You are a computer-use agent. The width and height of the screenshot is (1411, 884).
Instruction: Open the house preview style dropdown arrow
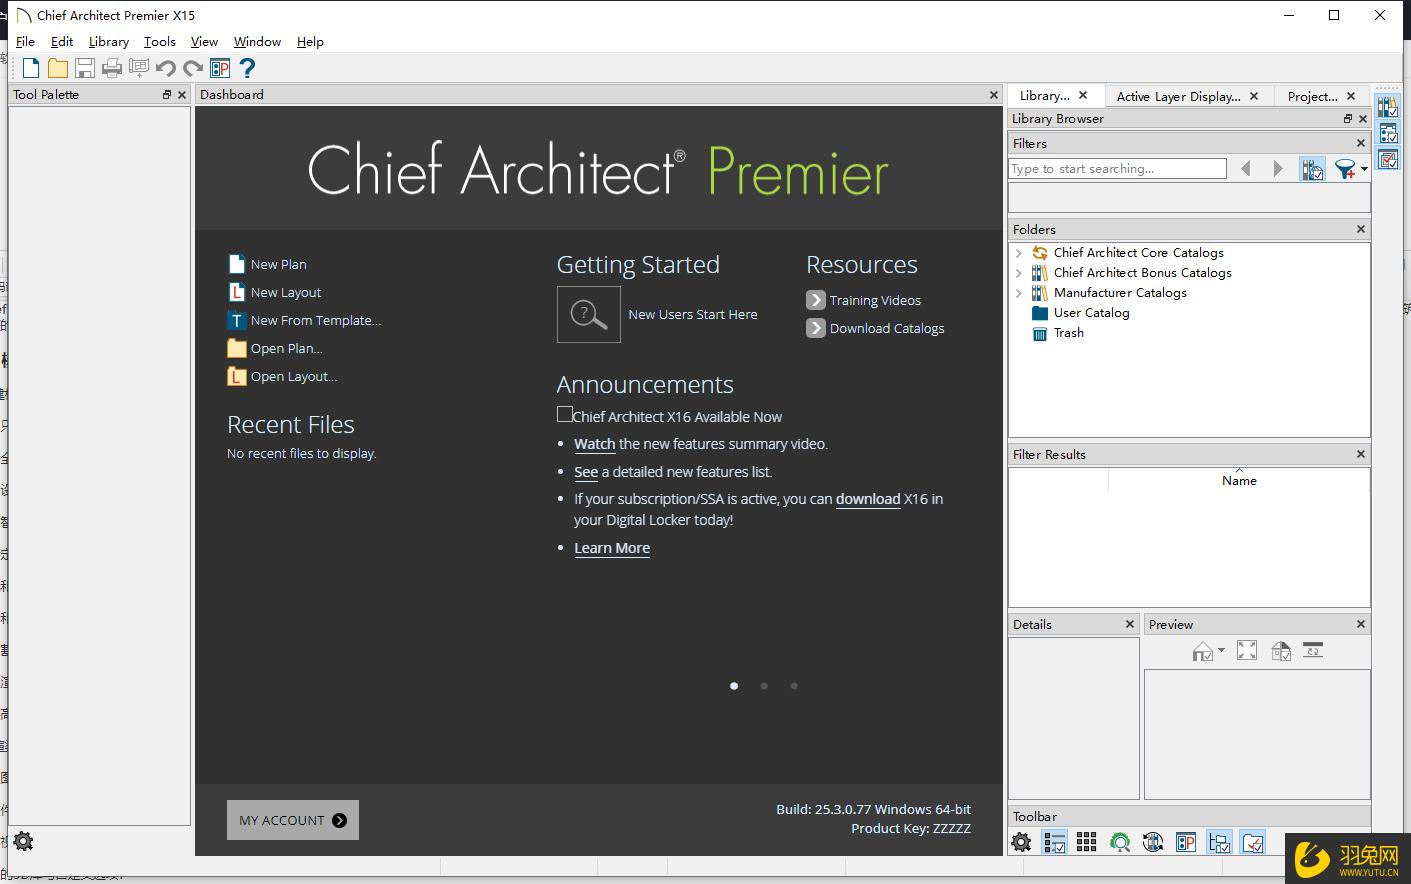coord(1221,651)
